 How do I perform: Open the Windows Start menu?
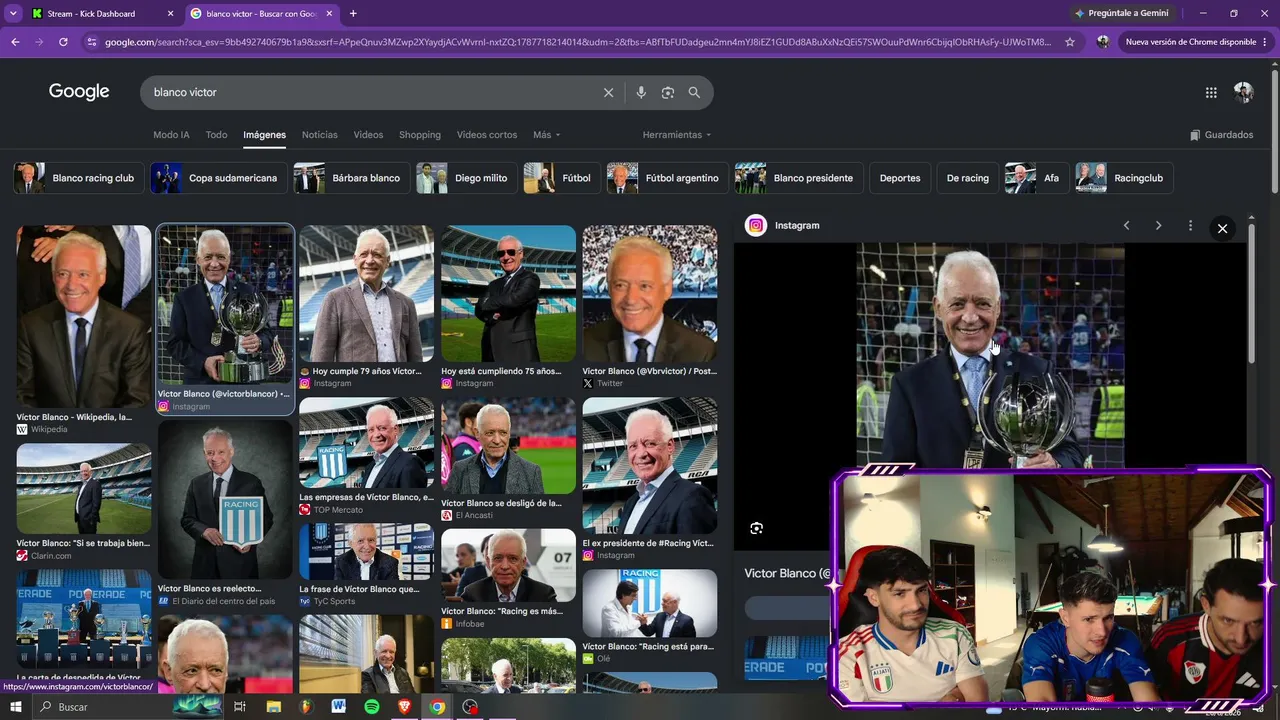[x=15, y=707]
